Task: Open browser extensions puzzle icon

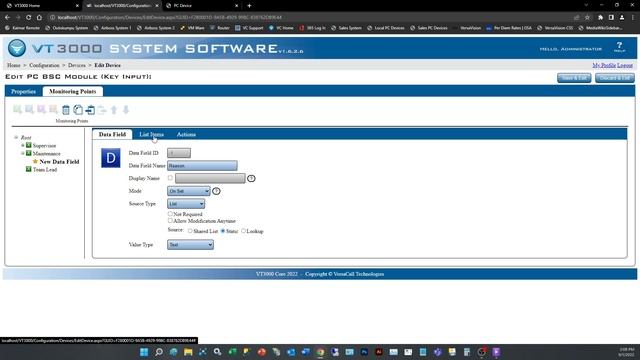Action: pyautogui.click(x=600, y=18)
